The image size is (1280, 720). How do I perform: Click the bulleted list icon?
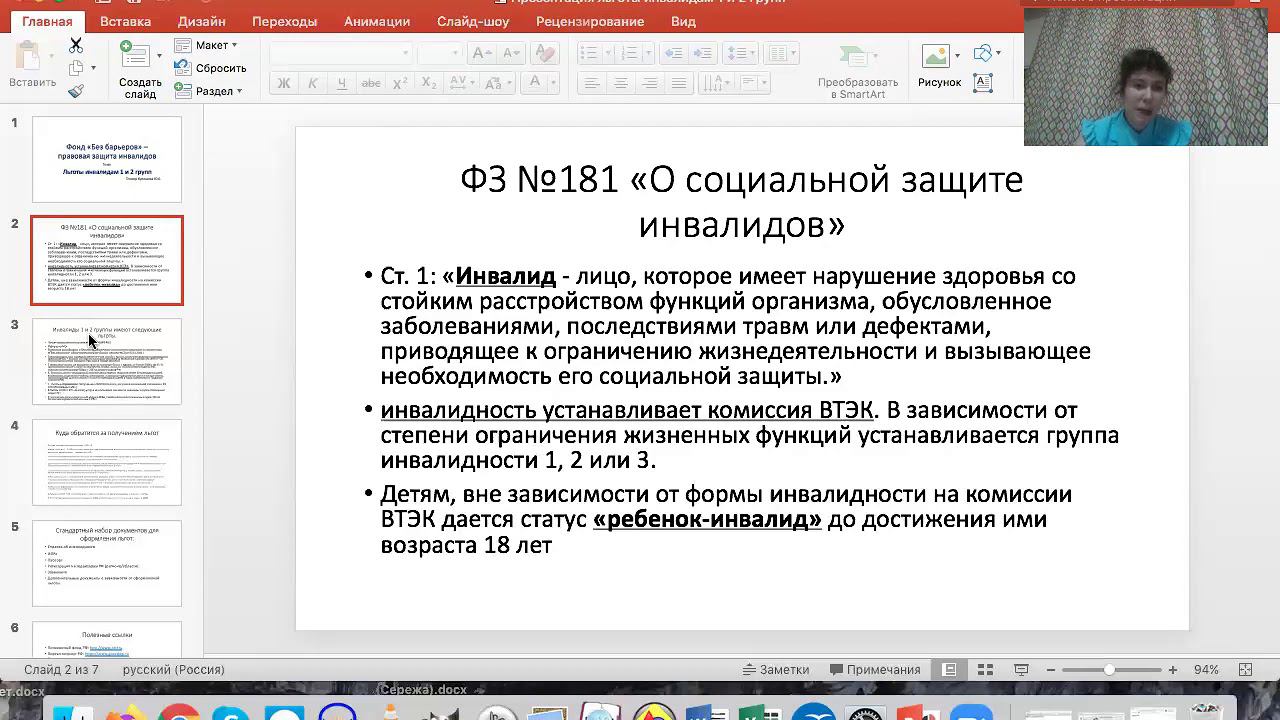[x=592, y=53]
